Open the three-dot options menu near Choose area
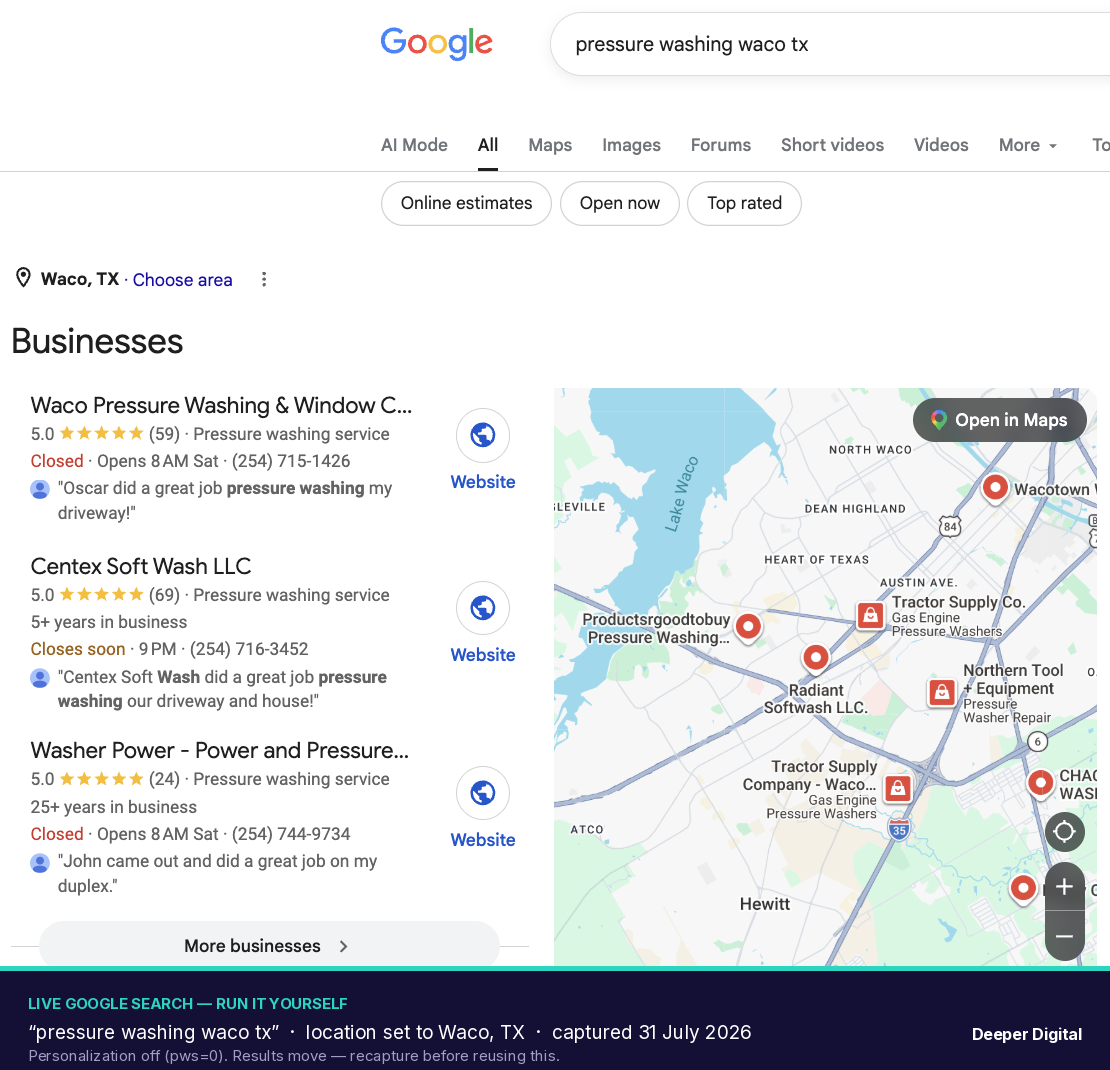 [264, 279]
